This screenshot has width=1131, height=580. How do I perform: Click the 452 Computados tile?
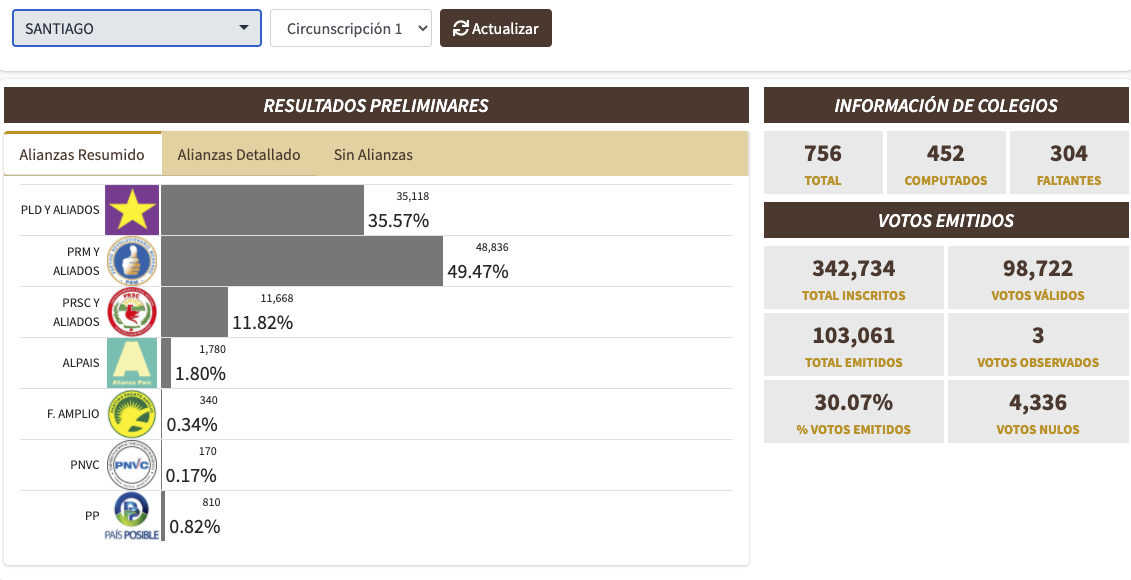tap(945, 163)
